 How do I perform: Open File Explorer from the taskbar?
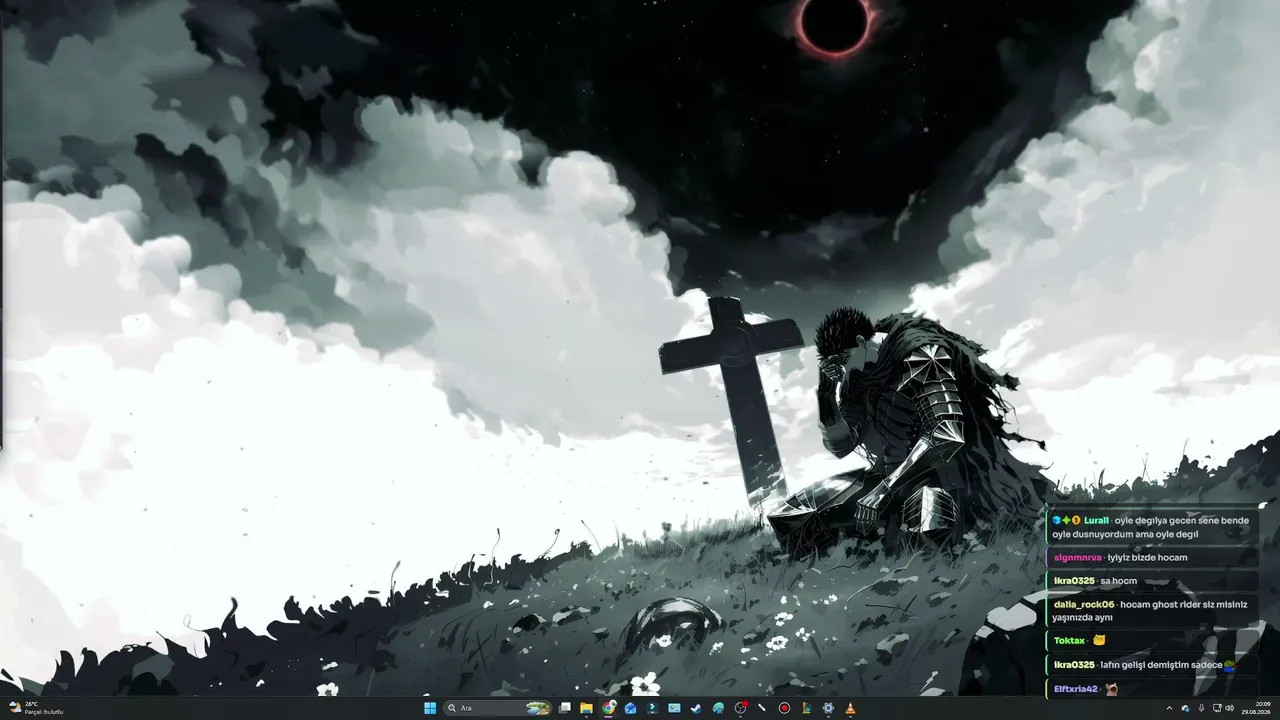[x=587, y=708]
